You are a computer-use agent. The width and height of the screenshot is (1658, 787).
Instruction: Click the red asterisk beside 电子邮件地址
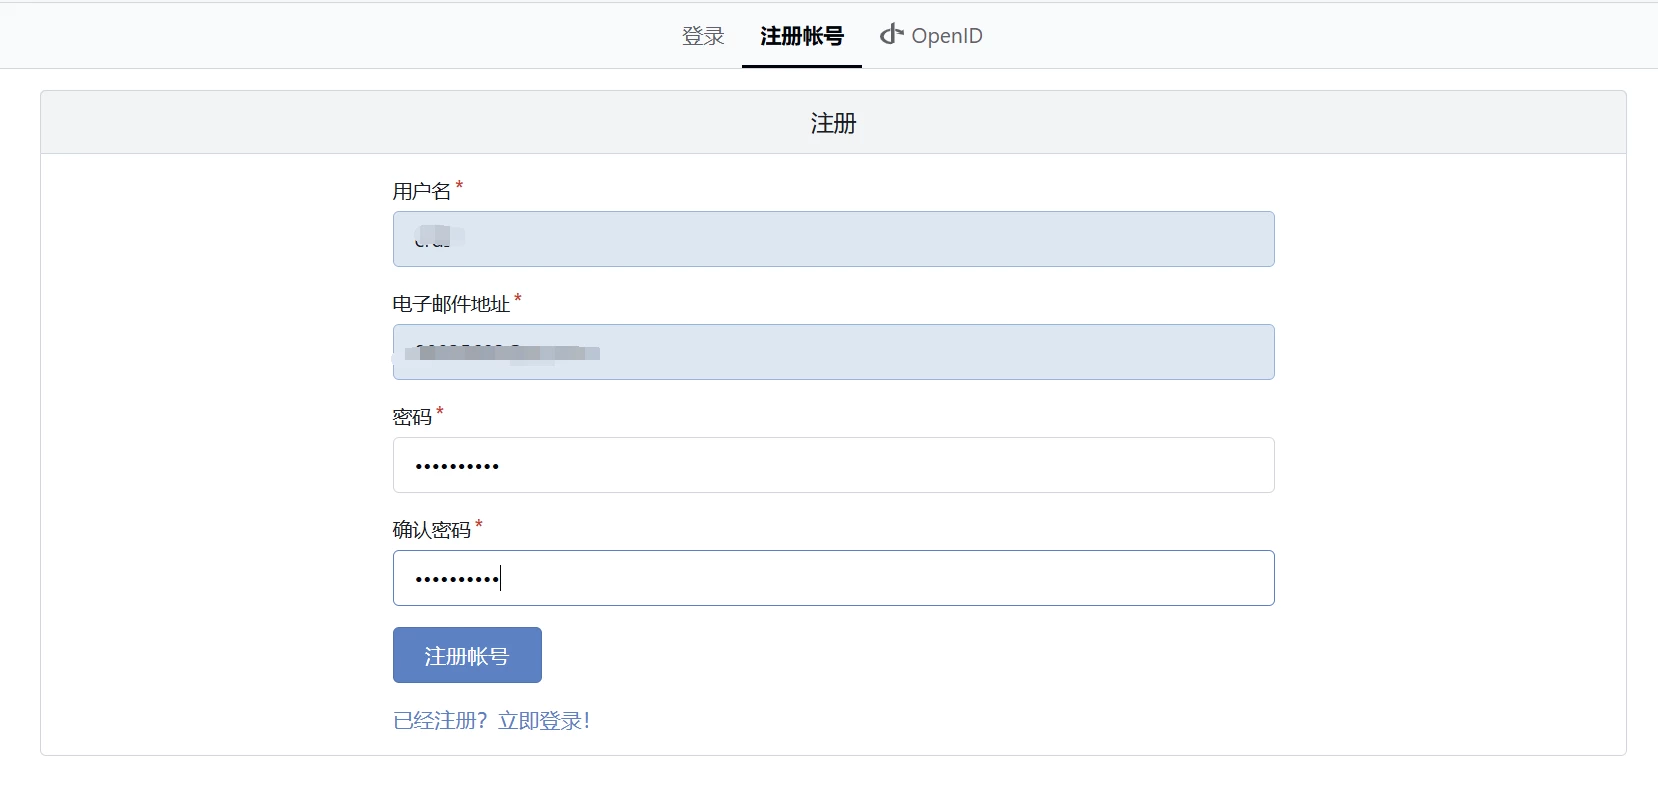(x=518, y=298)
